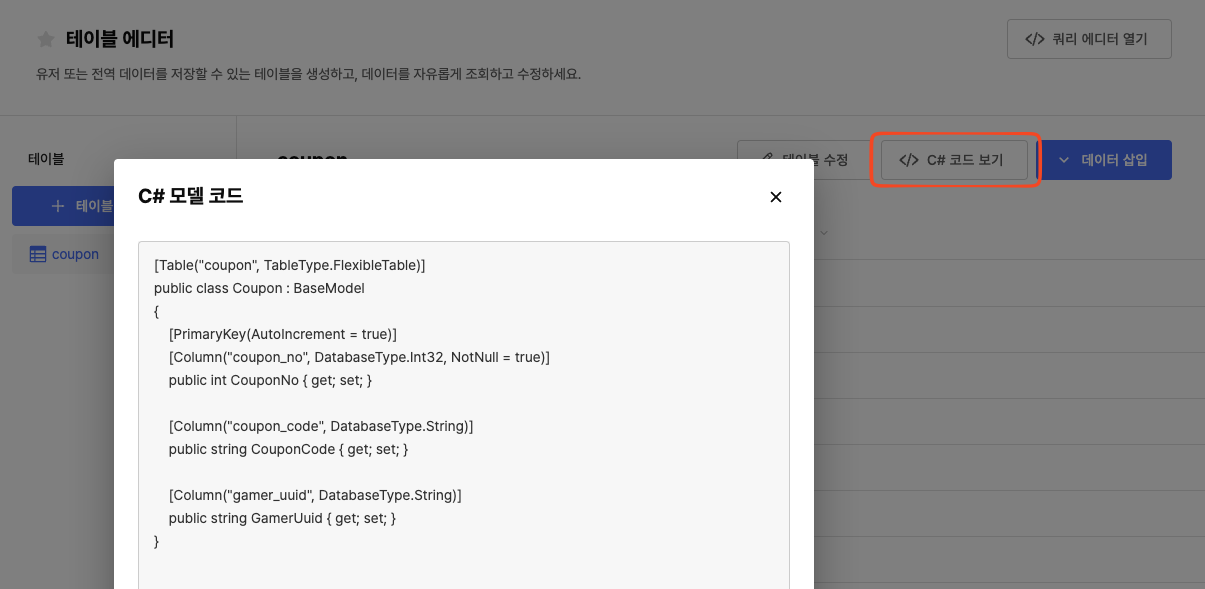Open the 쿼리 에디터 열기 query editor
Screen dimensions: 1205x589
click(x=1089, y=39)
